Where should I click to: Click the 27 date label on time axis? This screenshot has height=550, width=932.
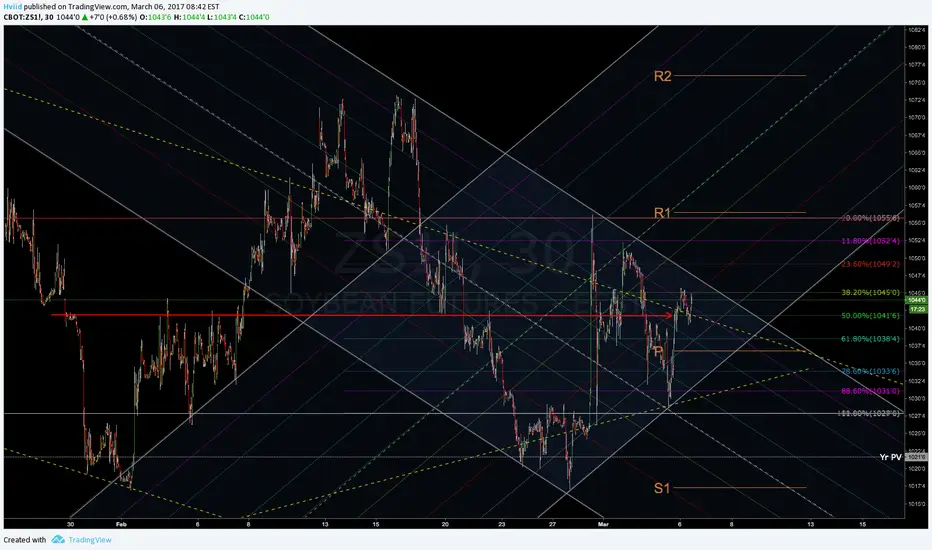[552, 524]
